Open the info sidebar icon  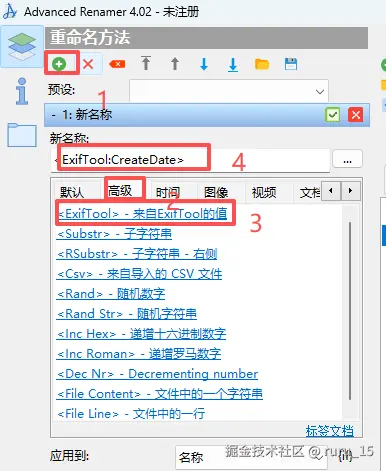click(x=22, y=91)
